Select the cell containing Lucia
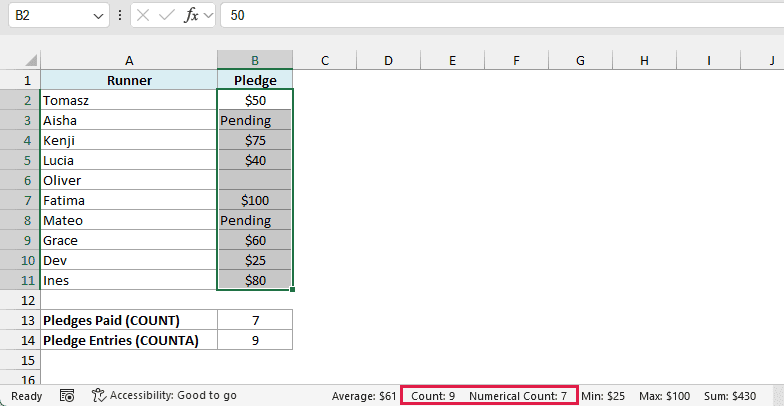Image resolution: width=784 pixels, height=406 pixels. (x=129, y=160)
